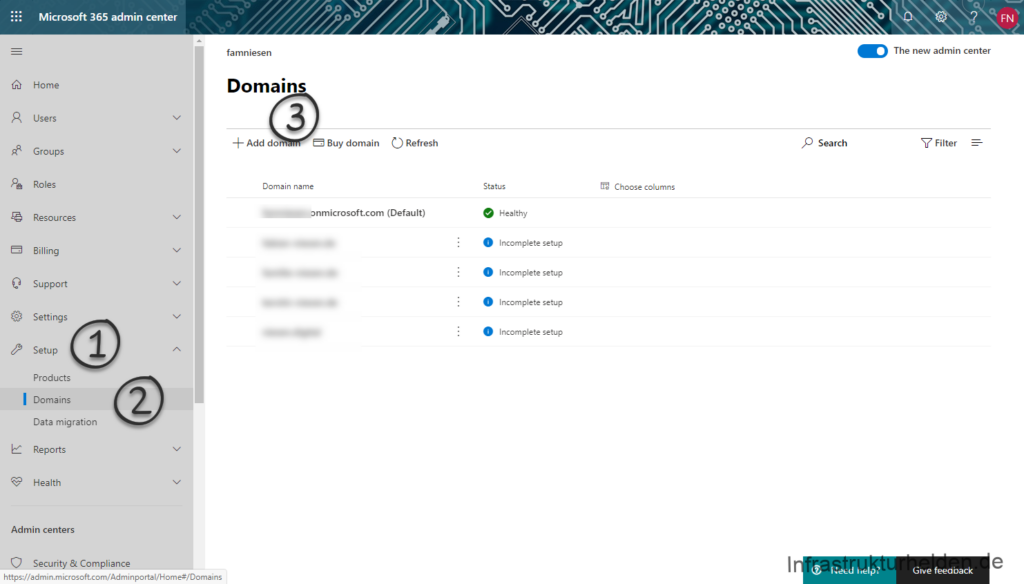Sort by Status column header

tap(494, 186)
